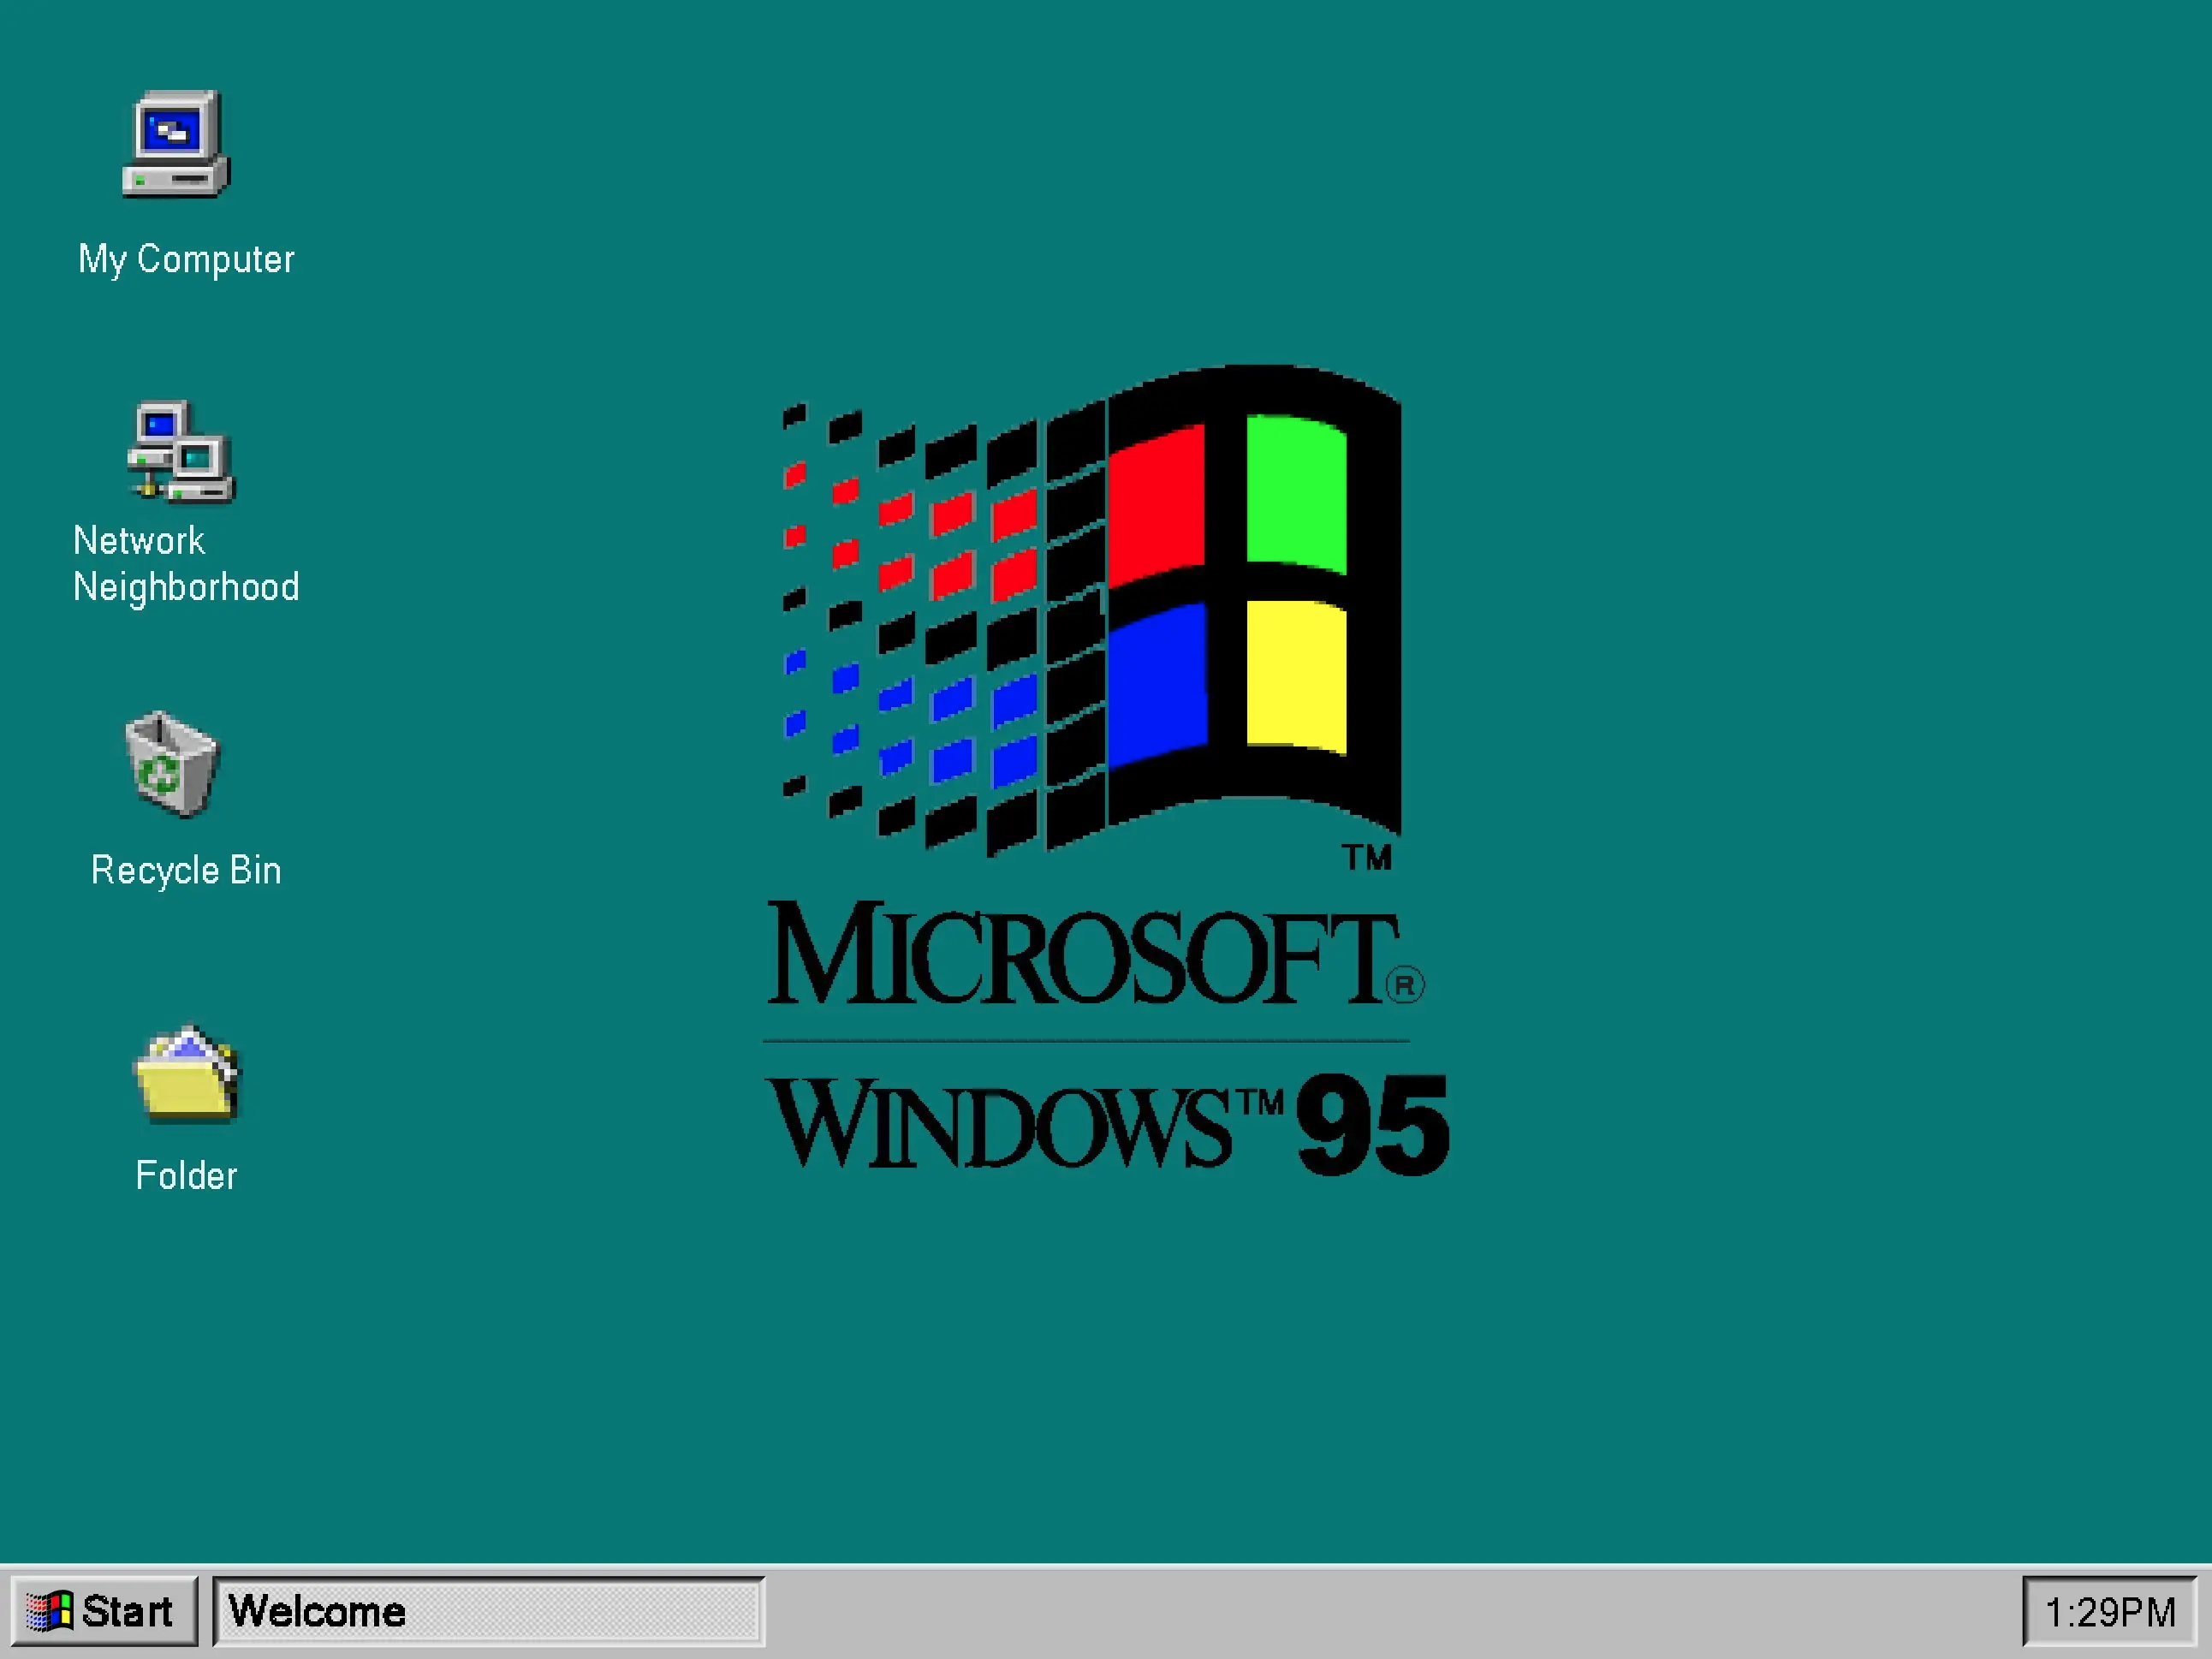
Task: Click the Folder label text
Action: [186, 1176]
